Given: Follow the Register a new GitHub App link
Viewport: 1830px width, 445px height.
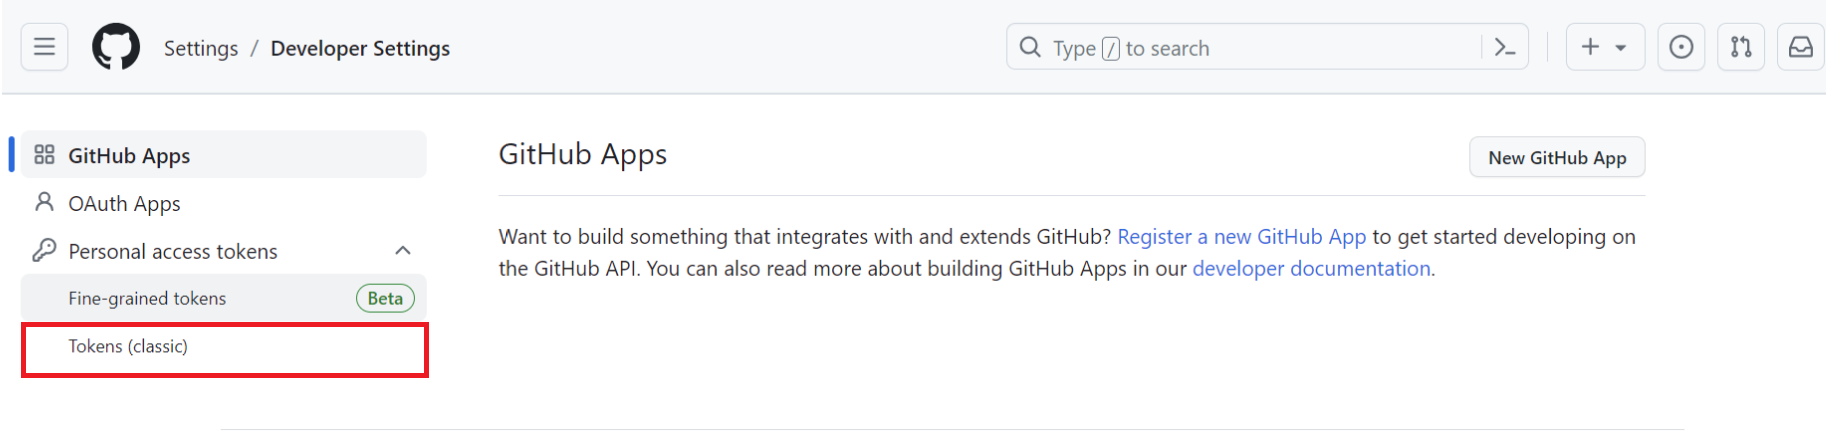Looking at the screenshot, I should pyautogui.click(x=1241, y=237).
